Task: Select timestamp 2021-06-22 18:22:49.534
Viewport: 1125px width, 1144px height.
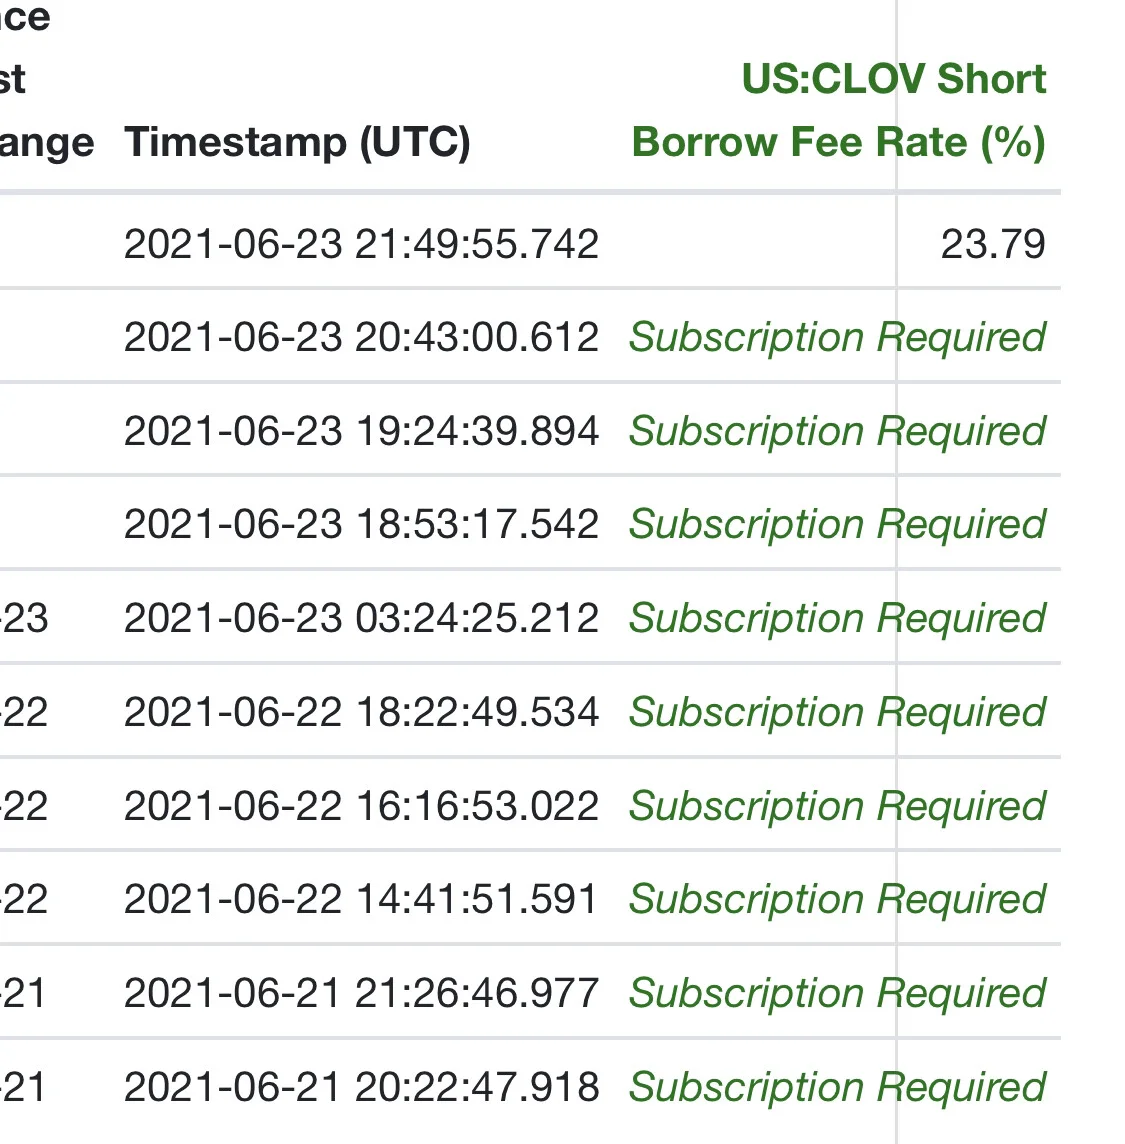Action: tap(361, 712)
